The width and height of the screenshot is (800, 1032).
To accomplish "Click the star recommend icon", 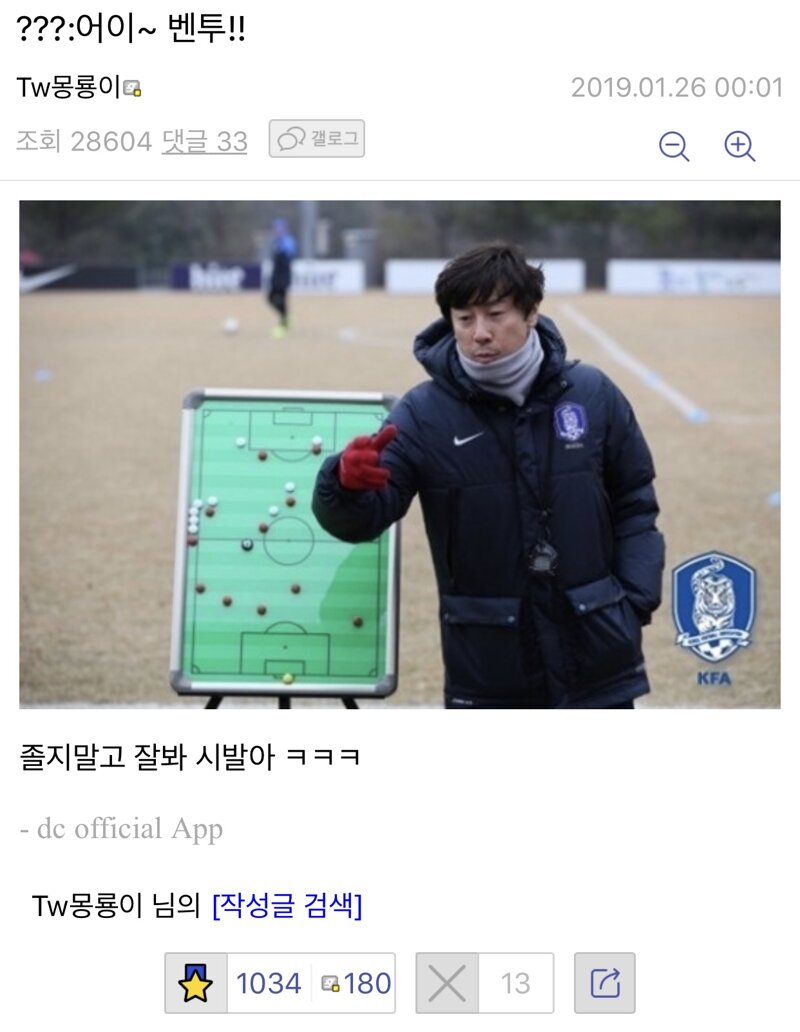I will [195, 983].
